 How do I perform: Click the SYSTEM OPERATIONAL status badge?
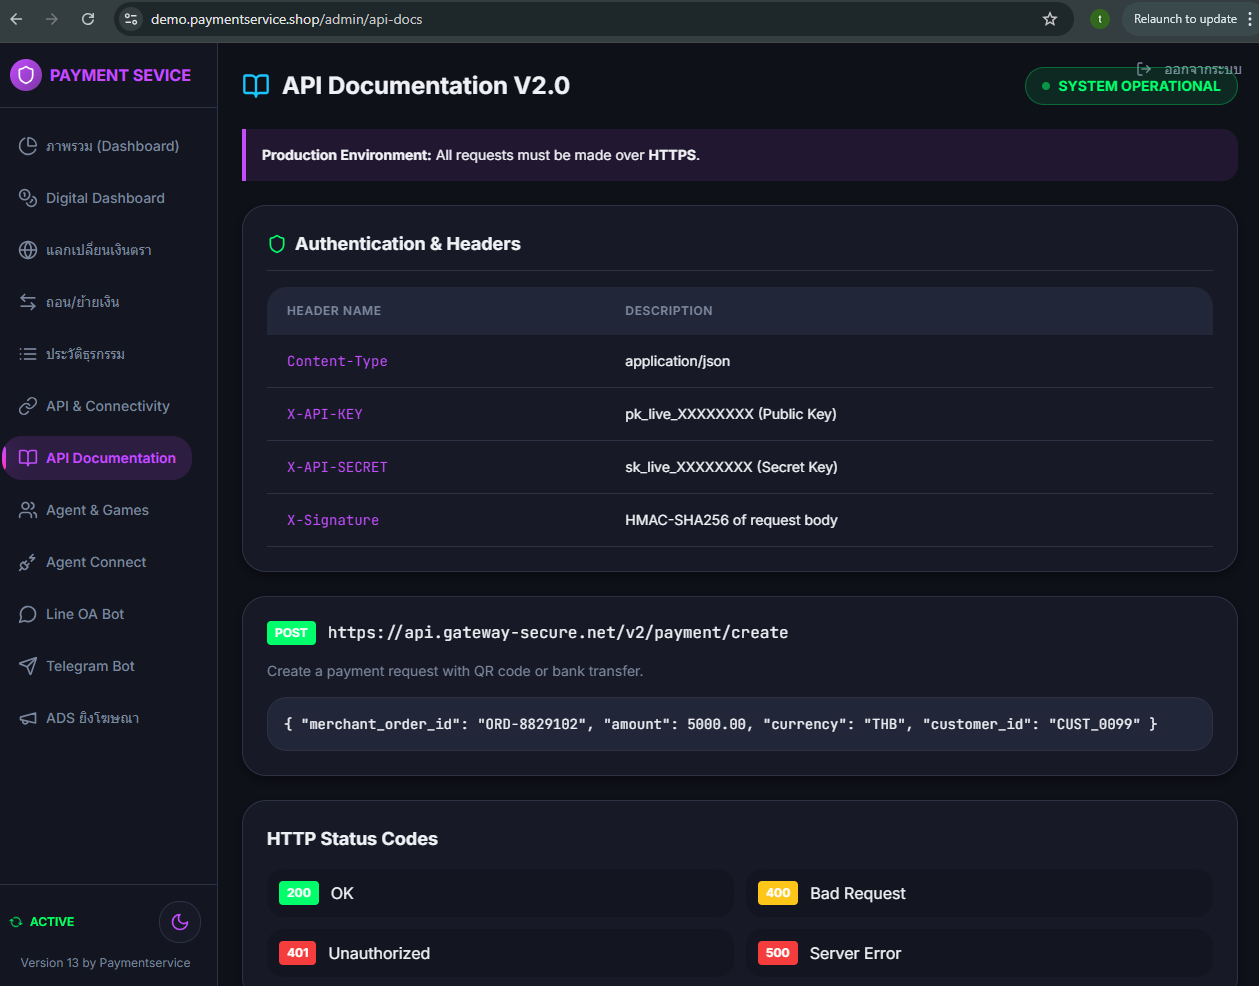click(x=1131, y=87)
